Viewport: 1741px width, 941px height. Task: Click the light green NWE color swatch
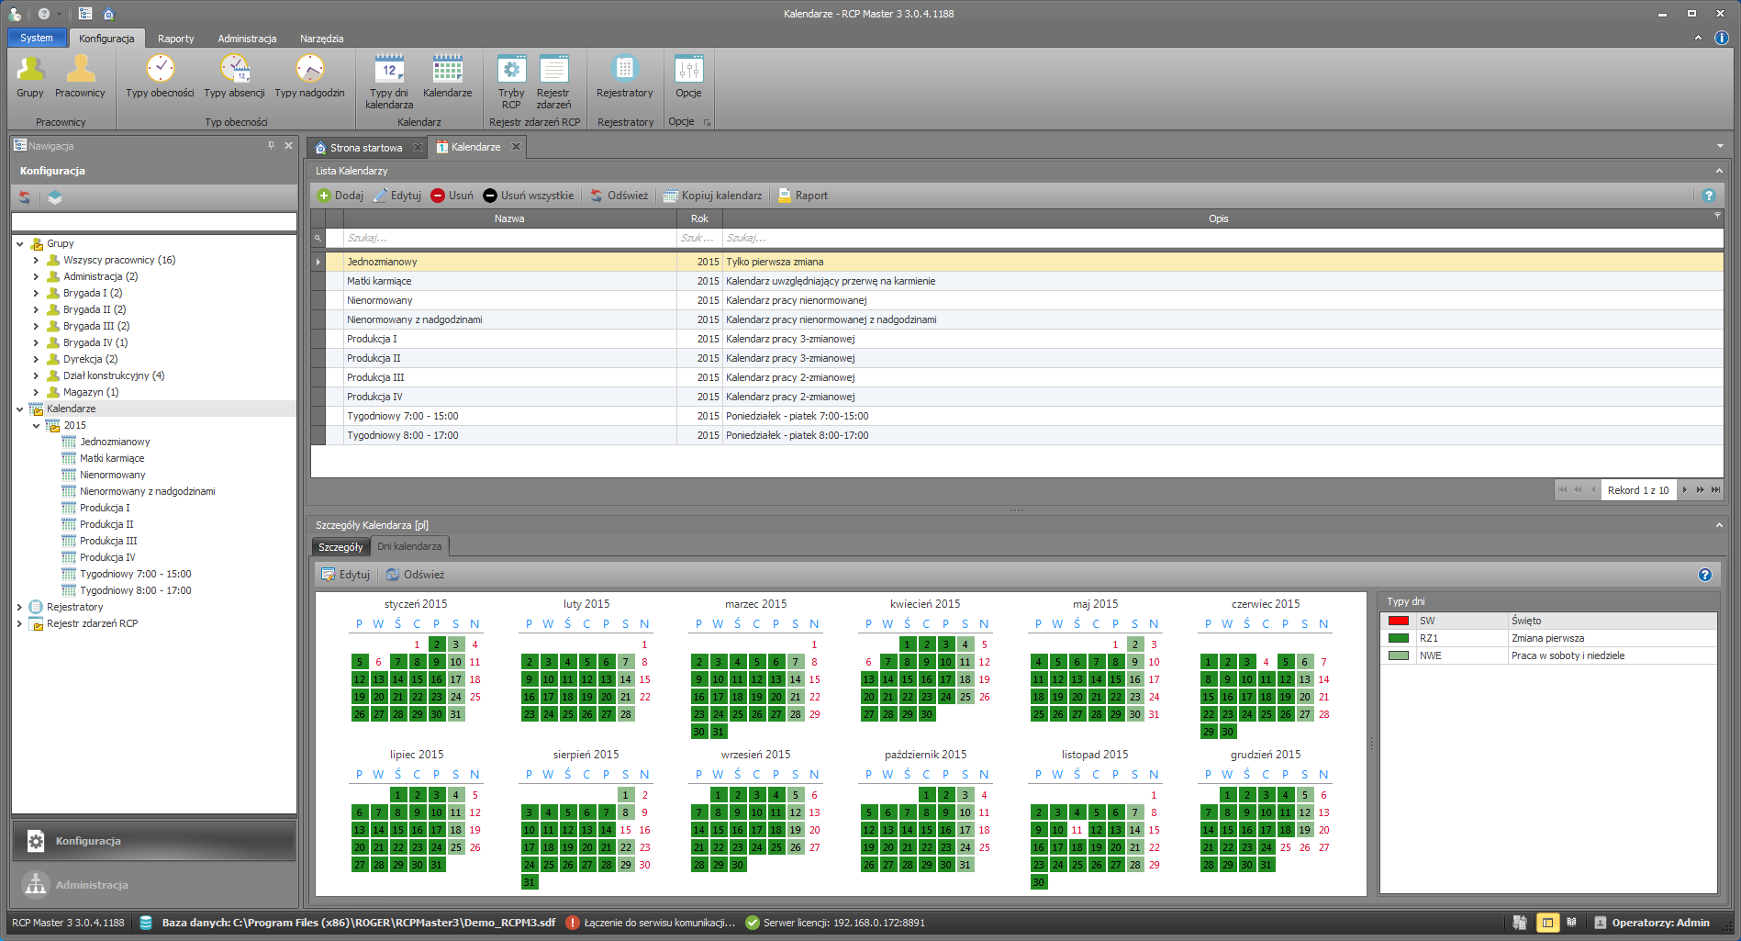[x=1398, y=656]
